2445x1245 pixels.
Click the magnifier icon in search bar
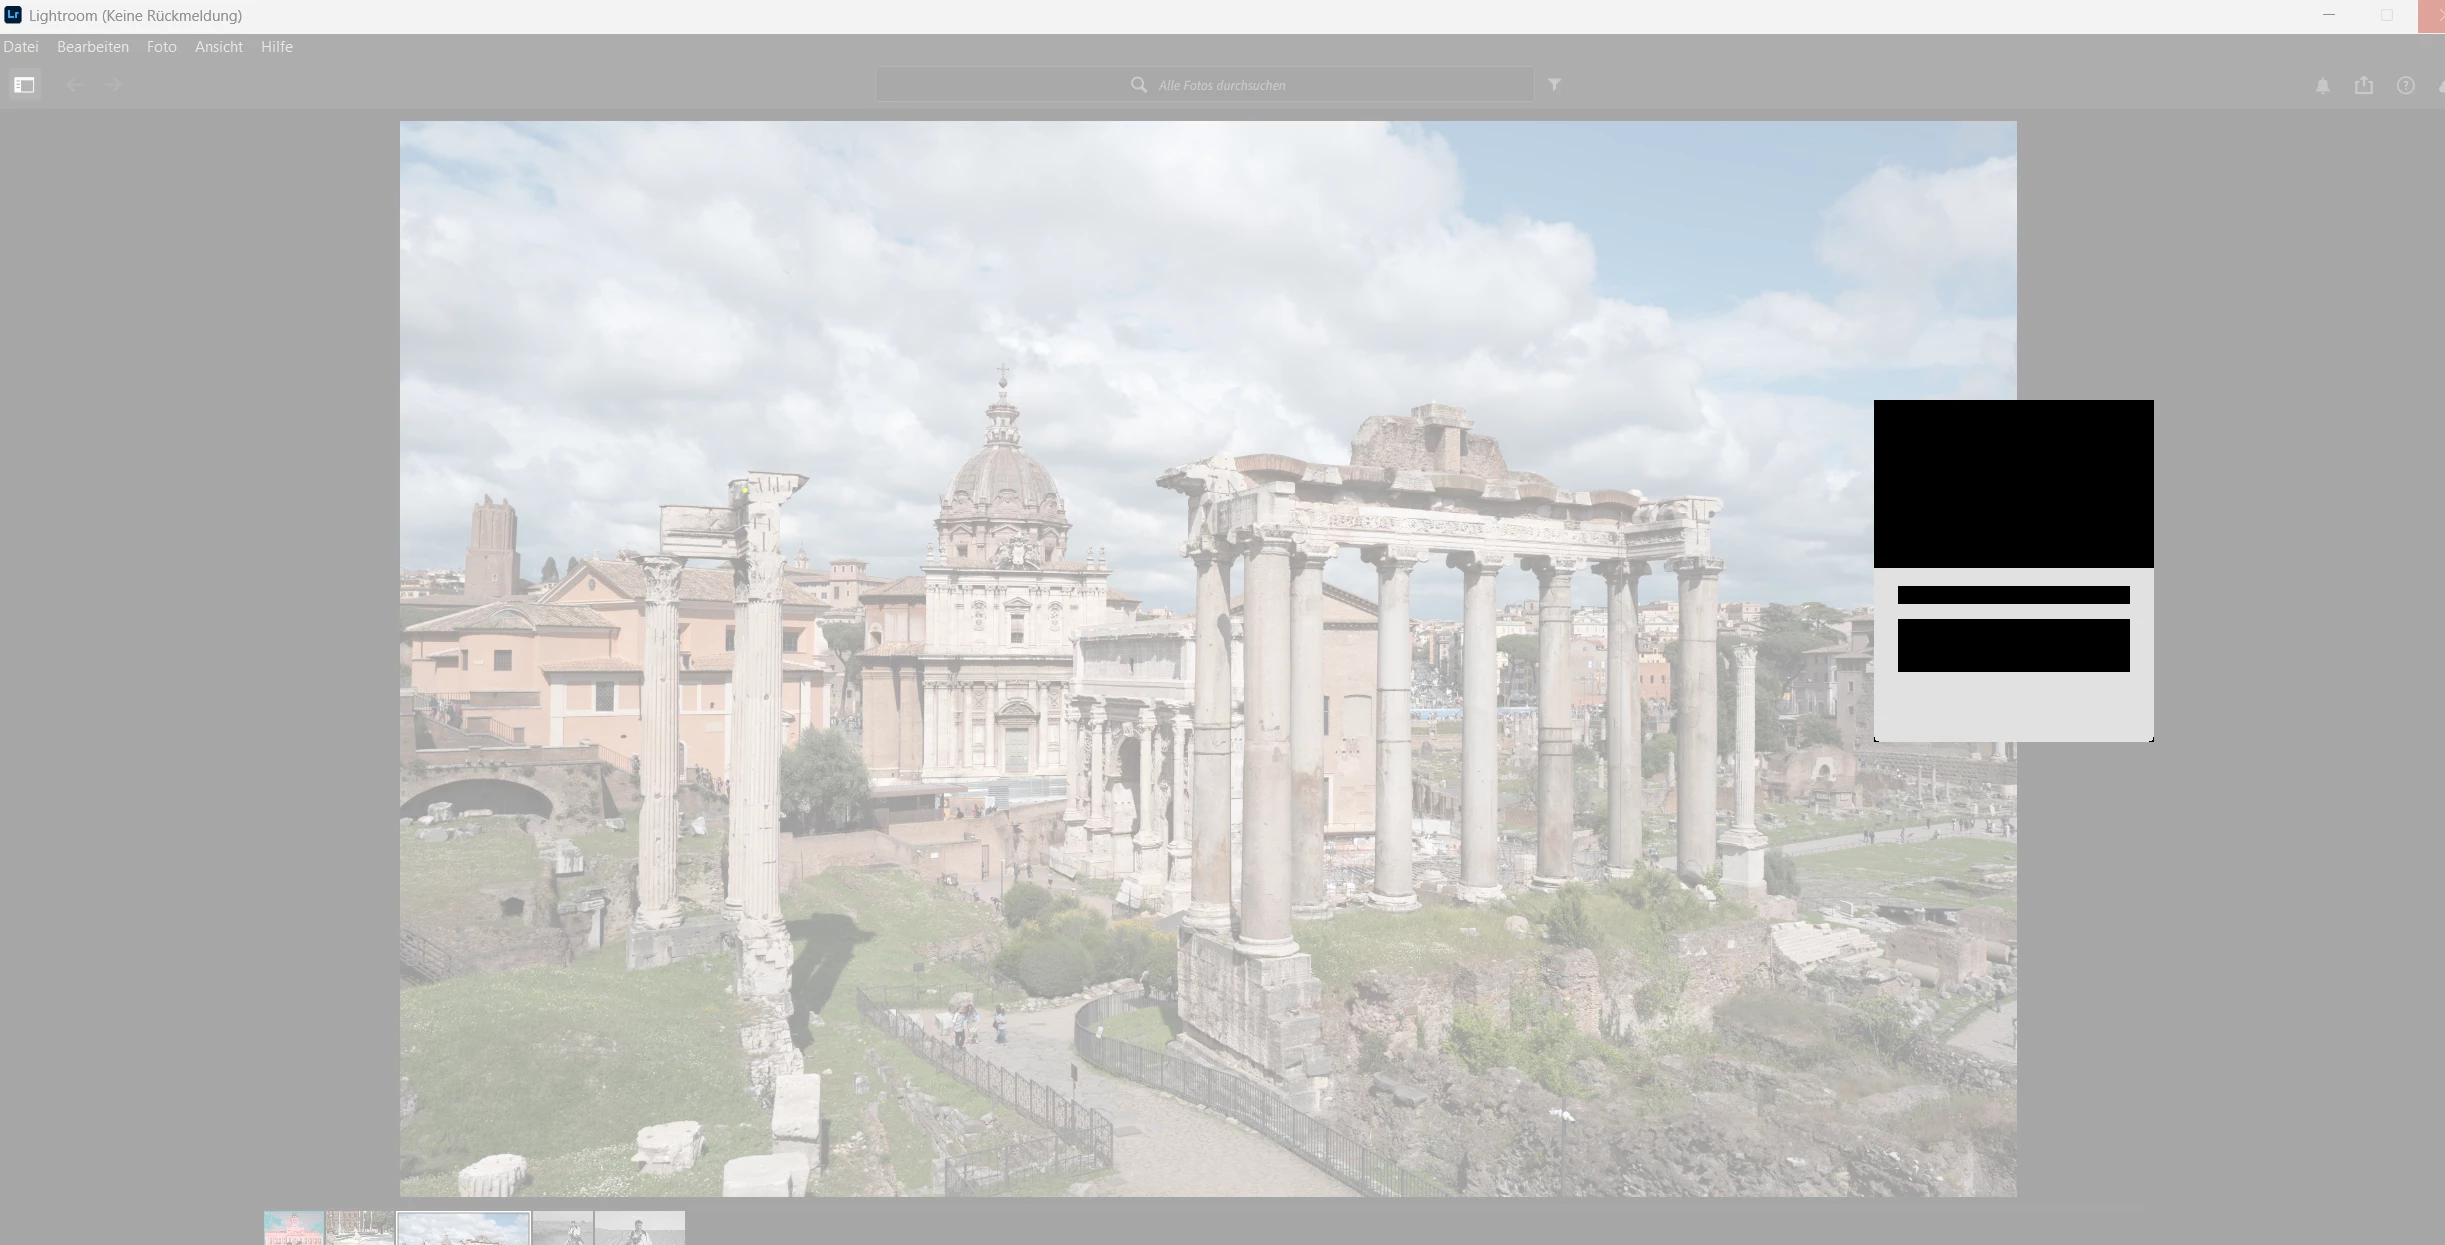[x=1138, y=85]
